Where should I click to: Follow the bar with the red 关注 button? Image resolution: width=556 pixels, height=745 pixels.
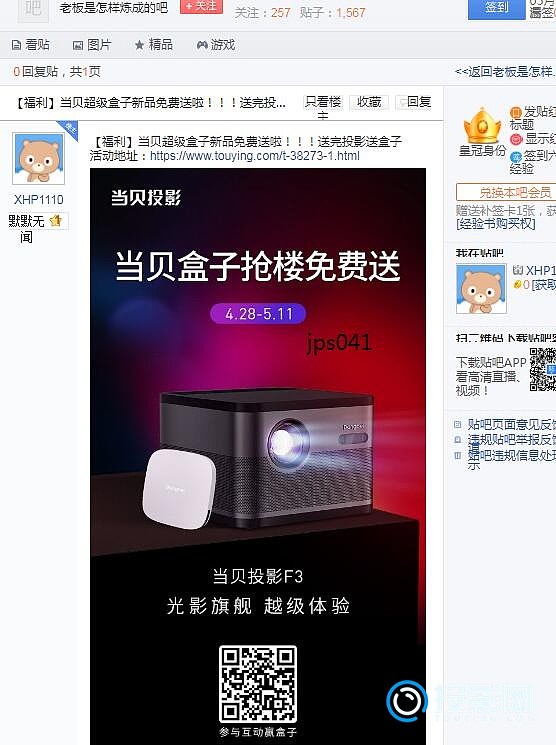click(x=201, y=6)
